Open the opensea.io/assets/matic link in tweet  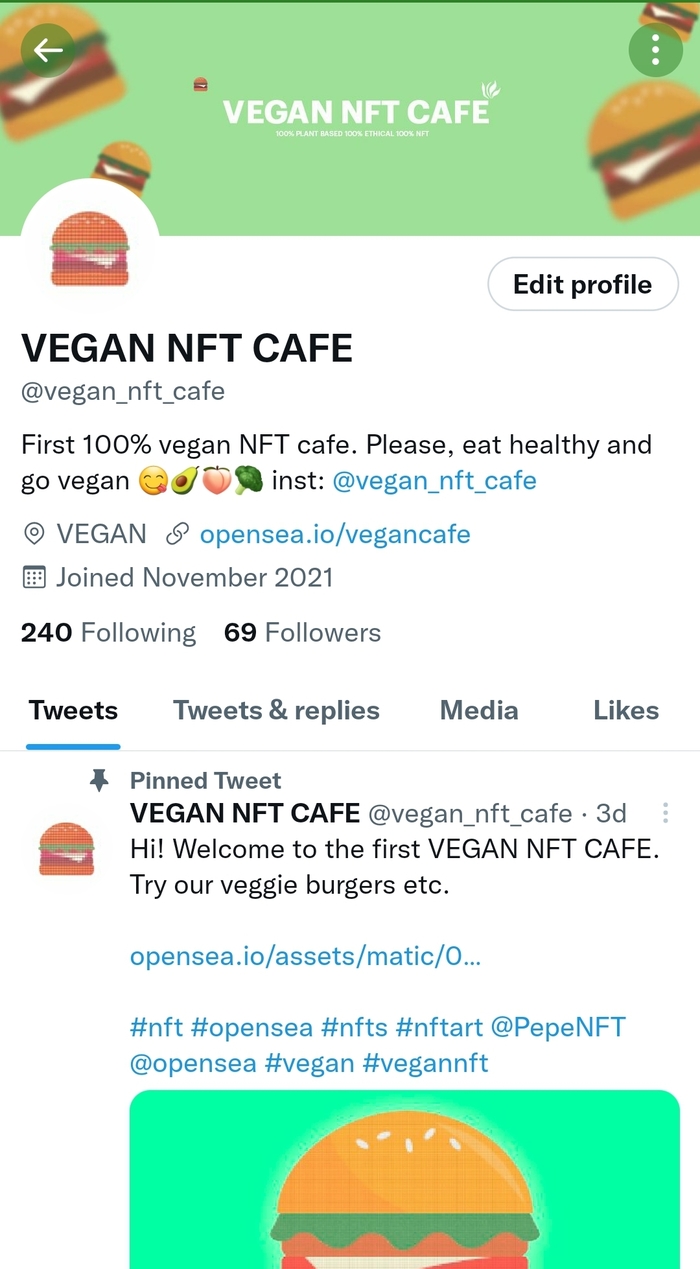[306, 956]
